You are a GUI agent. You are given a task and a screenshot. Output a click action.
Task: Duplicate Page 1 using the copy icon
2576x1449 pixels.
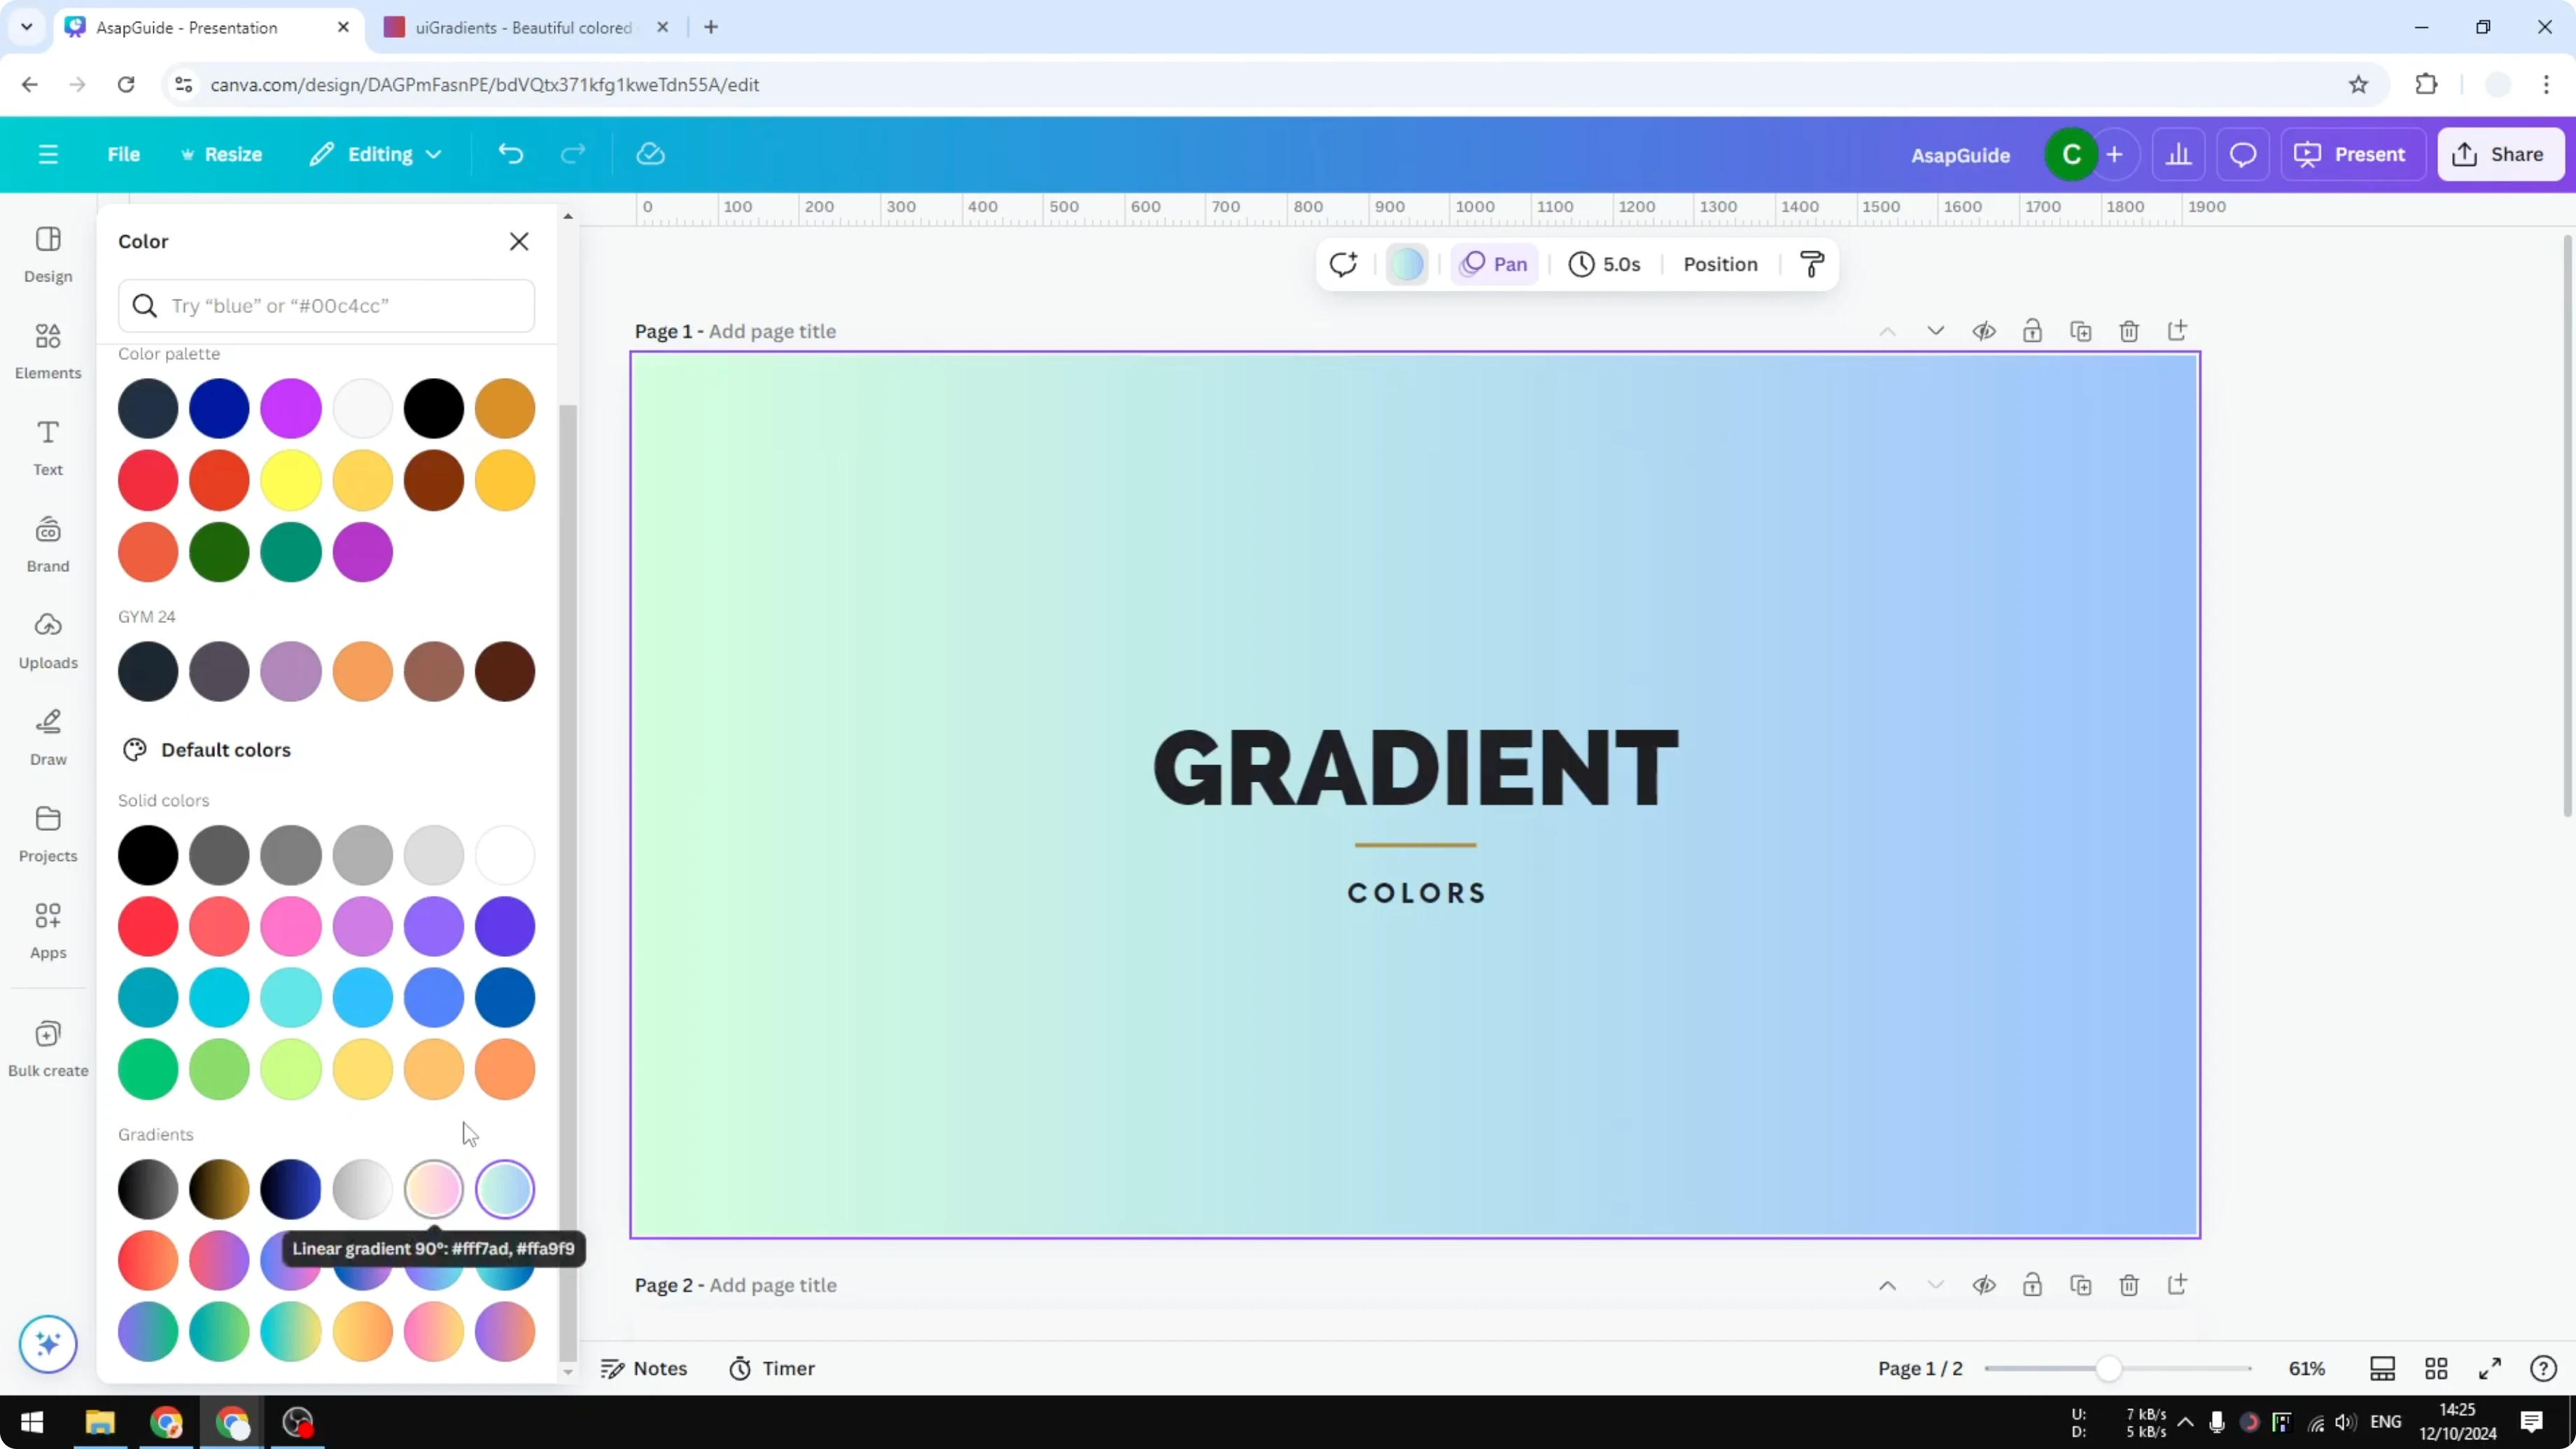click(x=2081, y=330)
